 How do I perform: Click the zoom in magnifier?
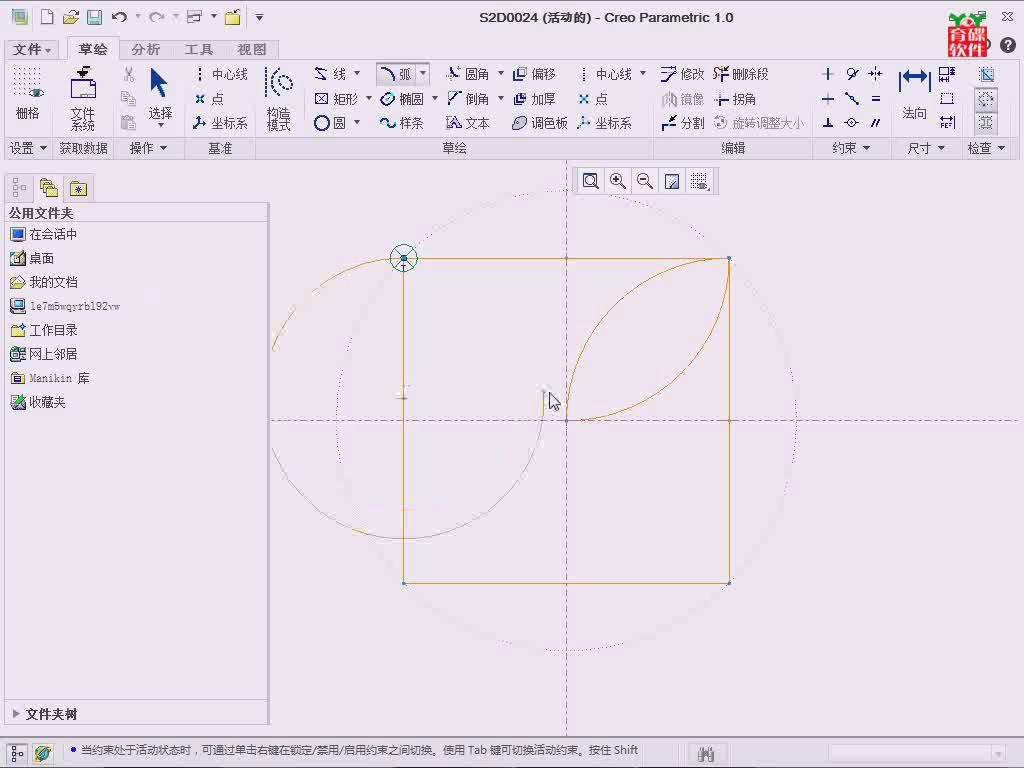pos(617,181)
